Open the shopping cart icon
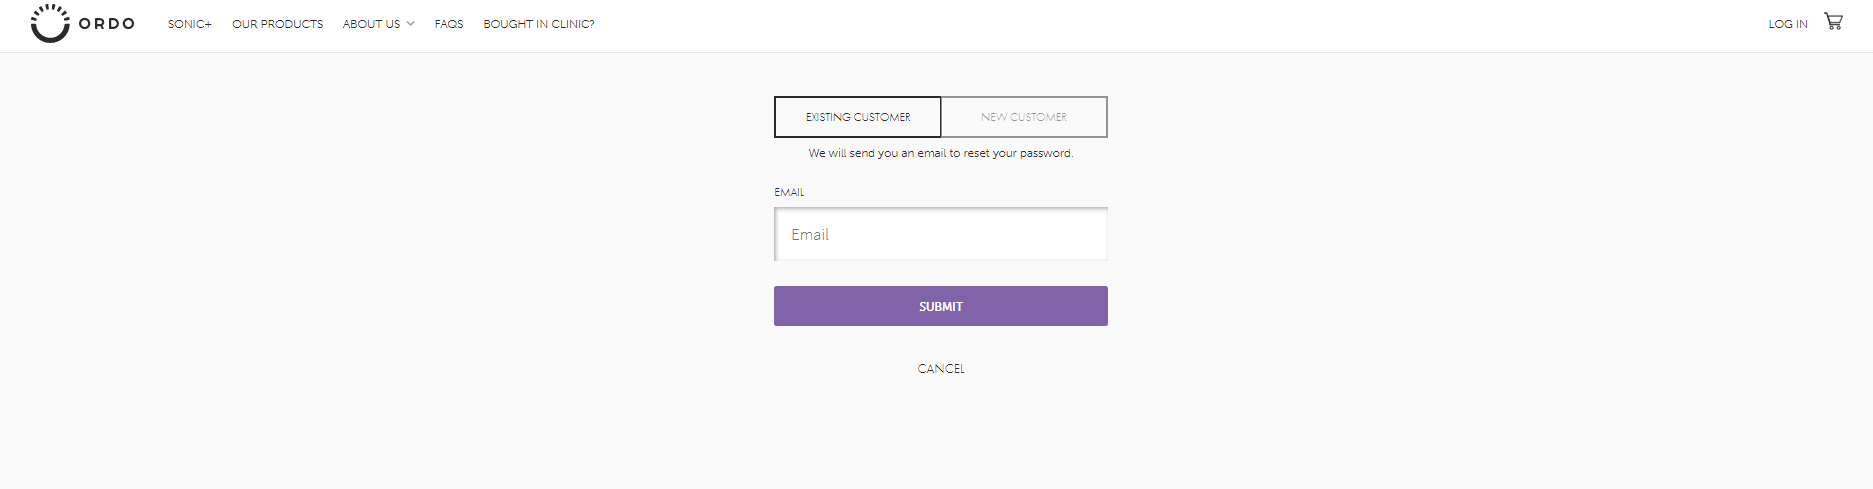The height and width of the screenshot is (489, 1873). coord(1833,21)
